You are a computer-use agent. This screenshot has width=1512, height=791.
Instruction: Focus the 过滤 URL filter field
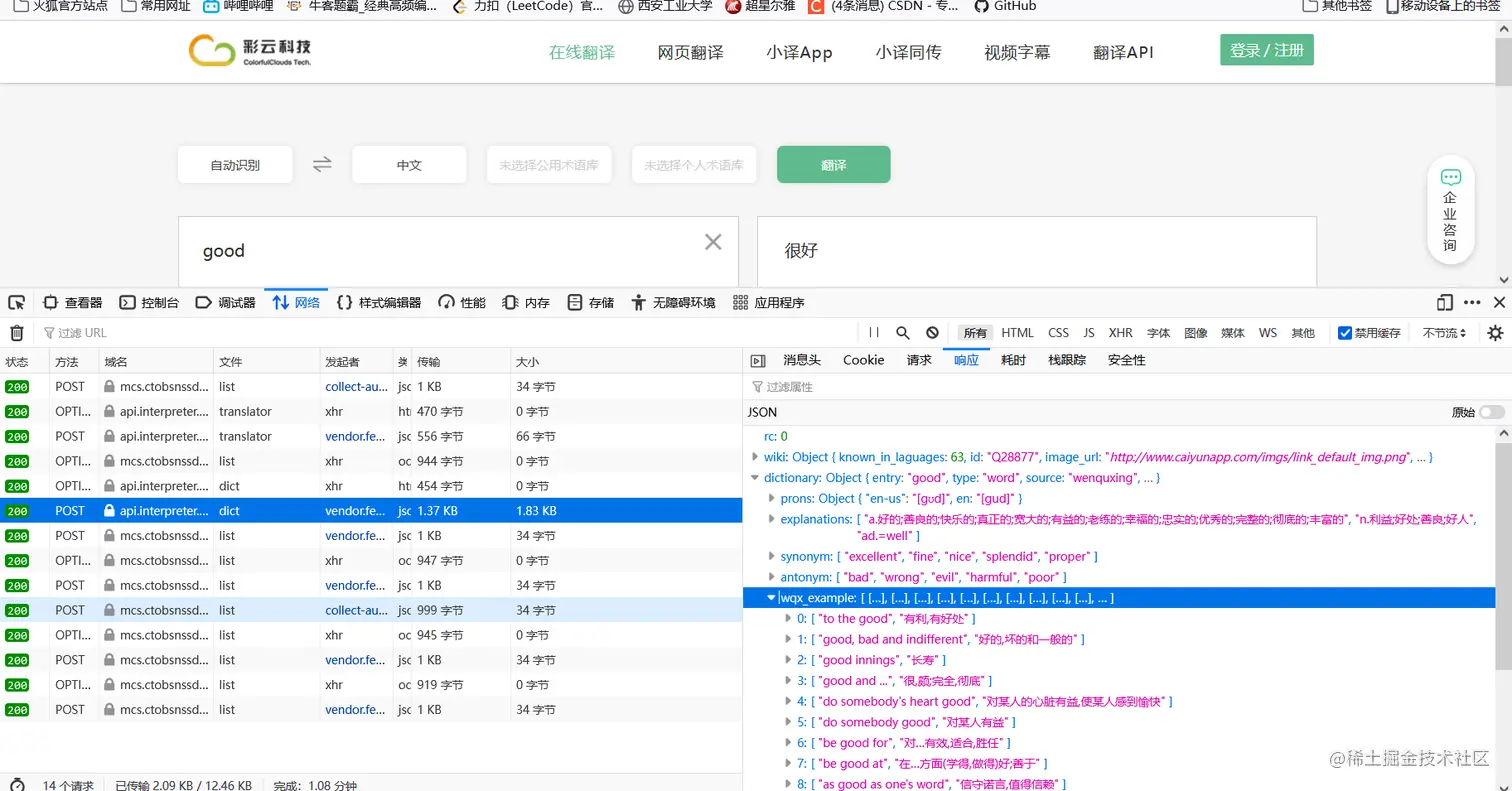445,333
